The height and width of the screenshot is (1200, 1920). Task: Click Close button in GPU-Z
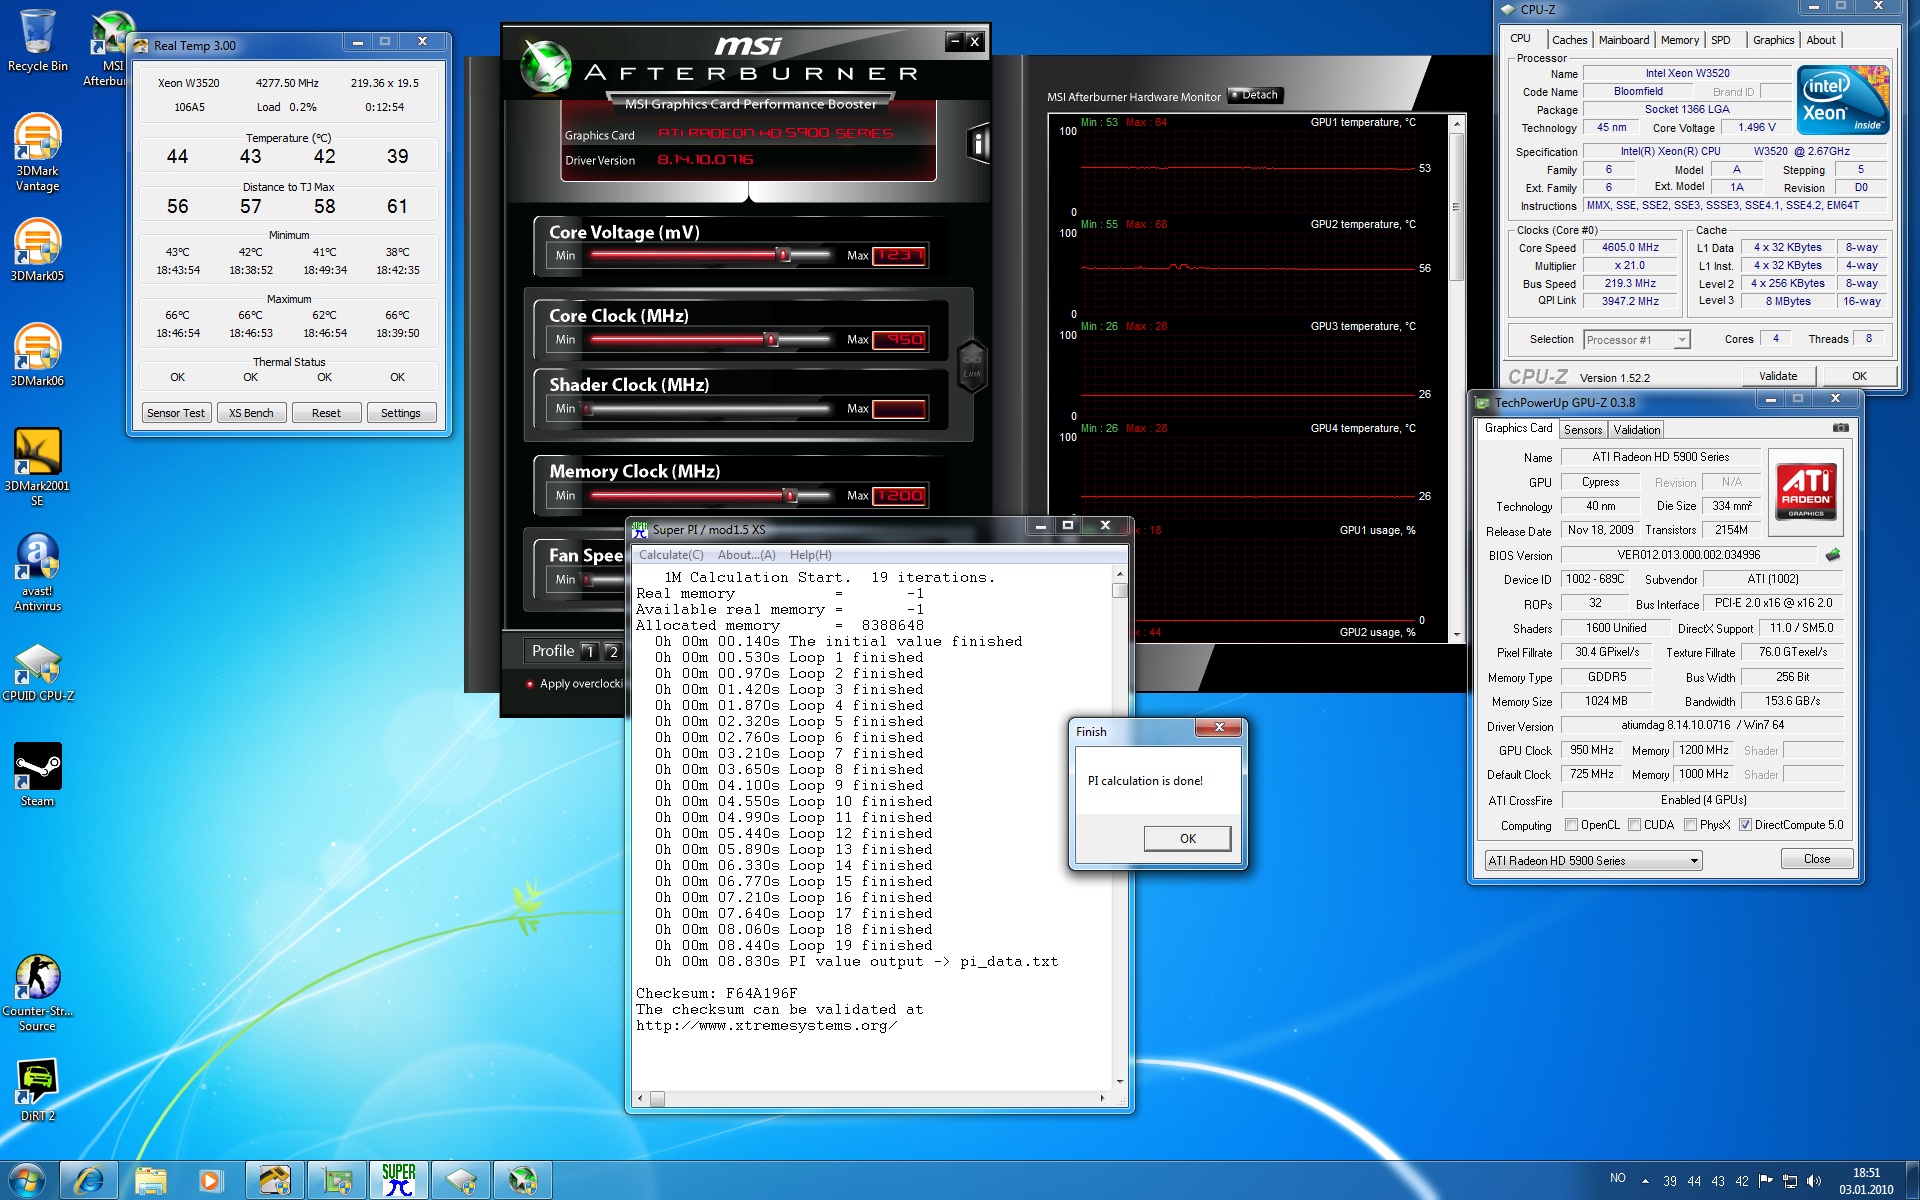[x=1817, y=859]
